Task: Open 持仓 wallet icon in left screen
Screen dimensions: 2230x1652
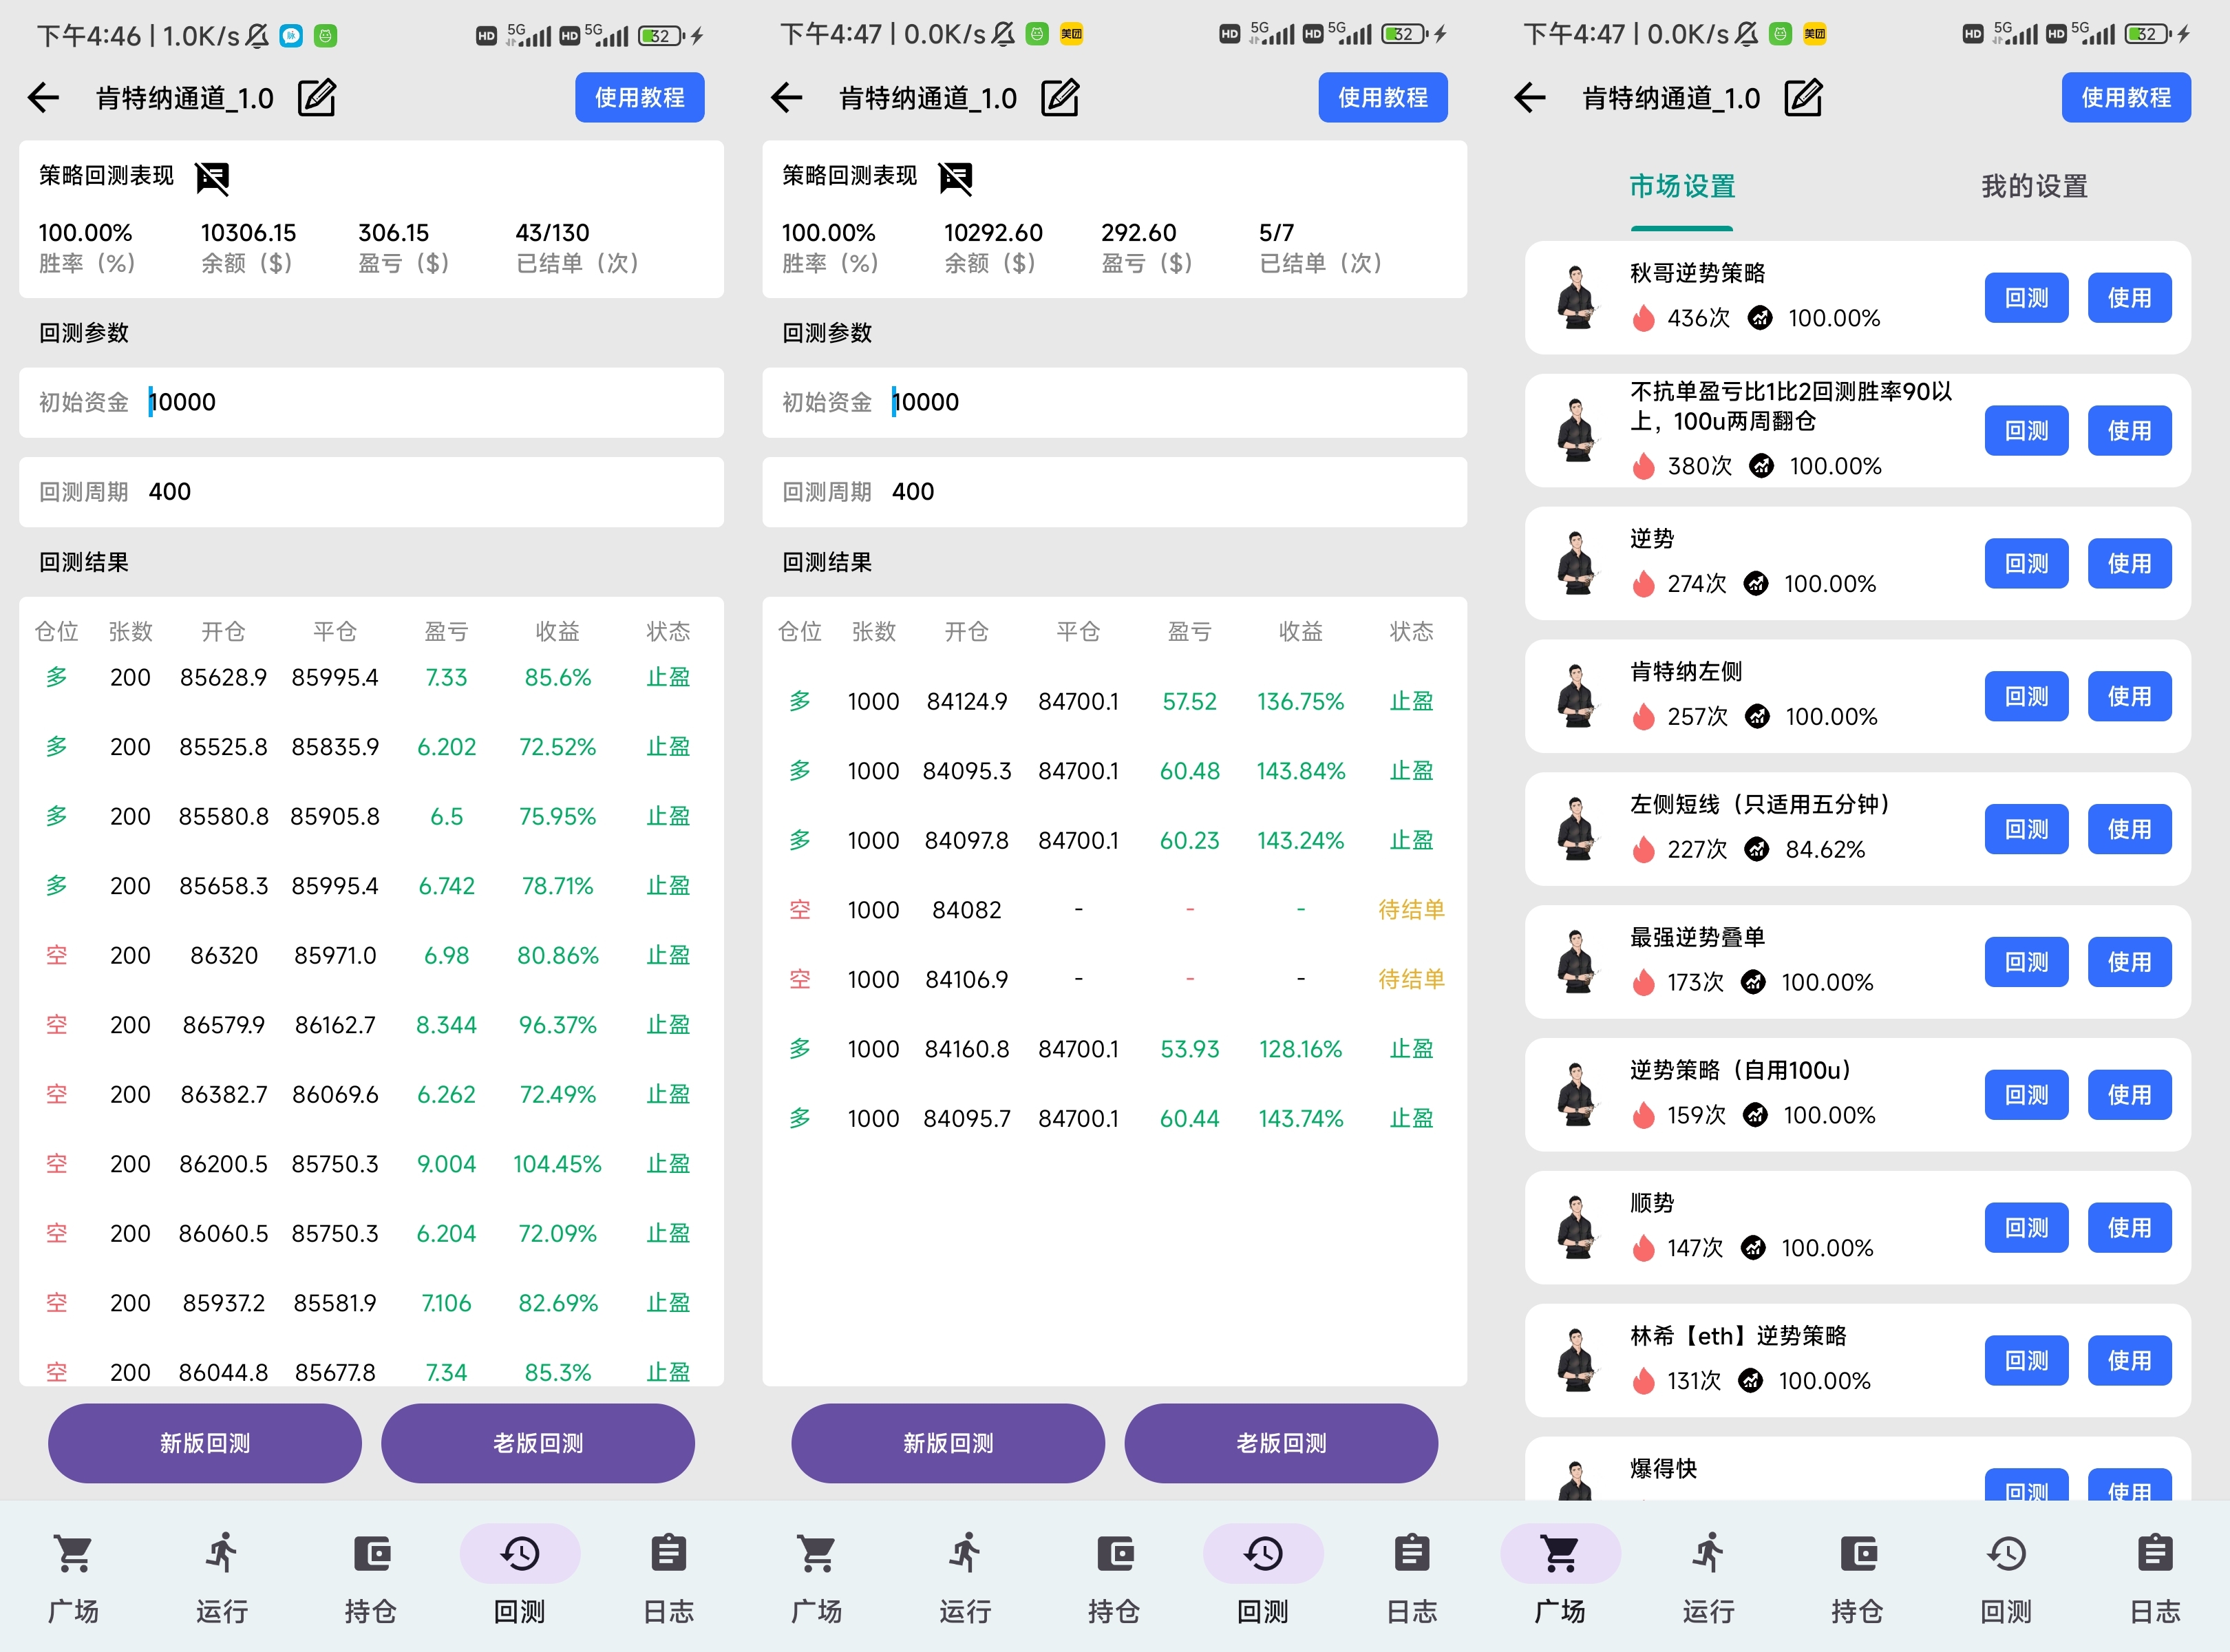Action: point(371,1553)
